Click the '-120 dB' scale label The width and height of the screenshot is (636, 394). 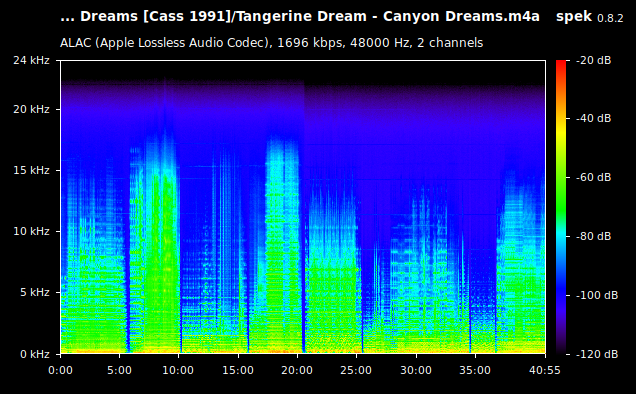point(597,354)
